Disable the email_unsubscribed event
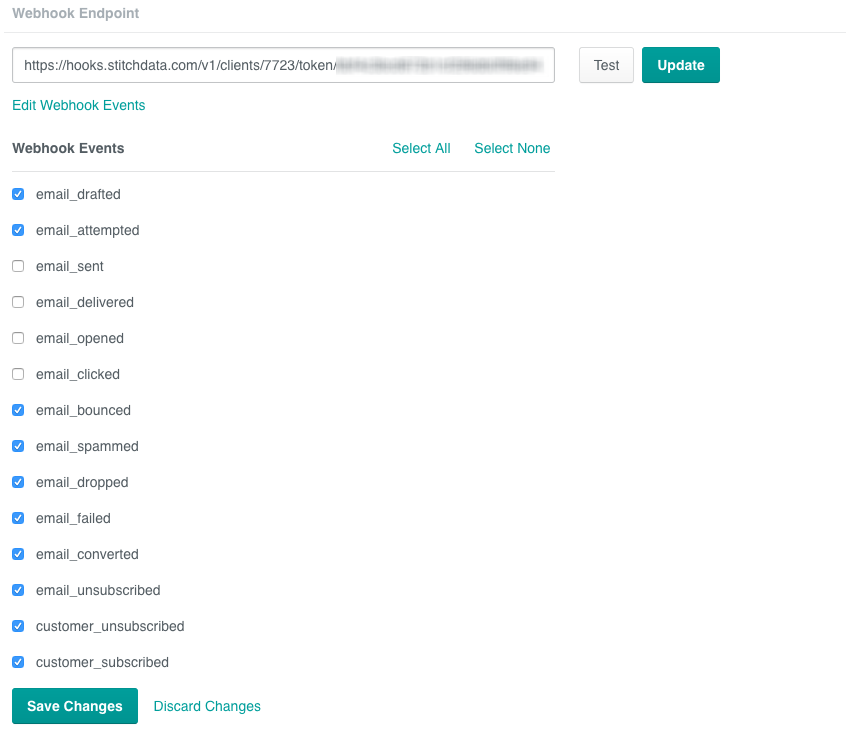853x740 pixels. point(17,590)
